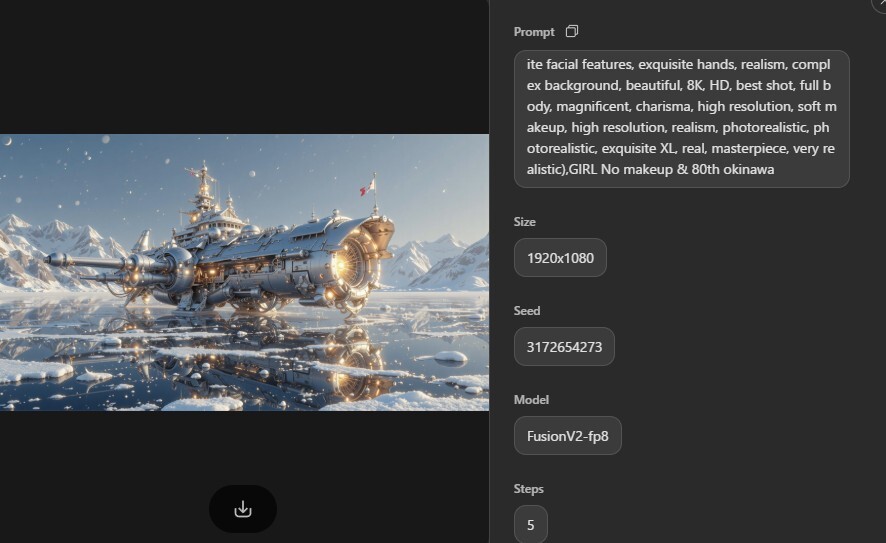Copy the prompt with the copy icon

[572, 31]
